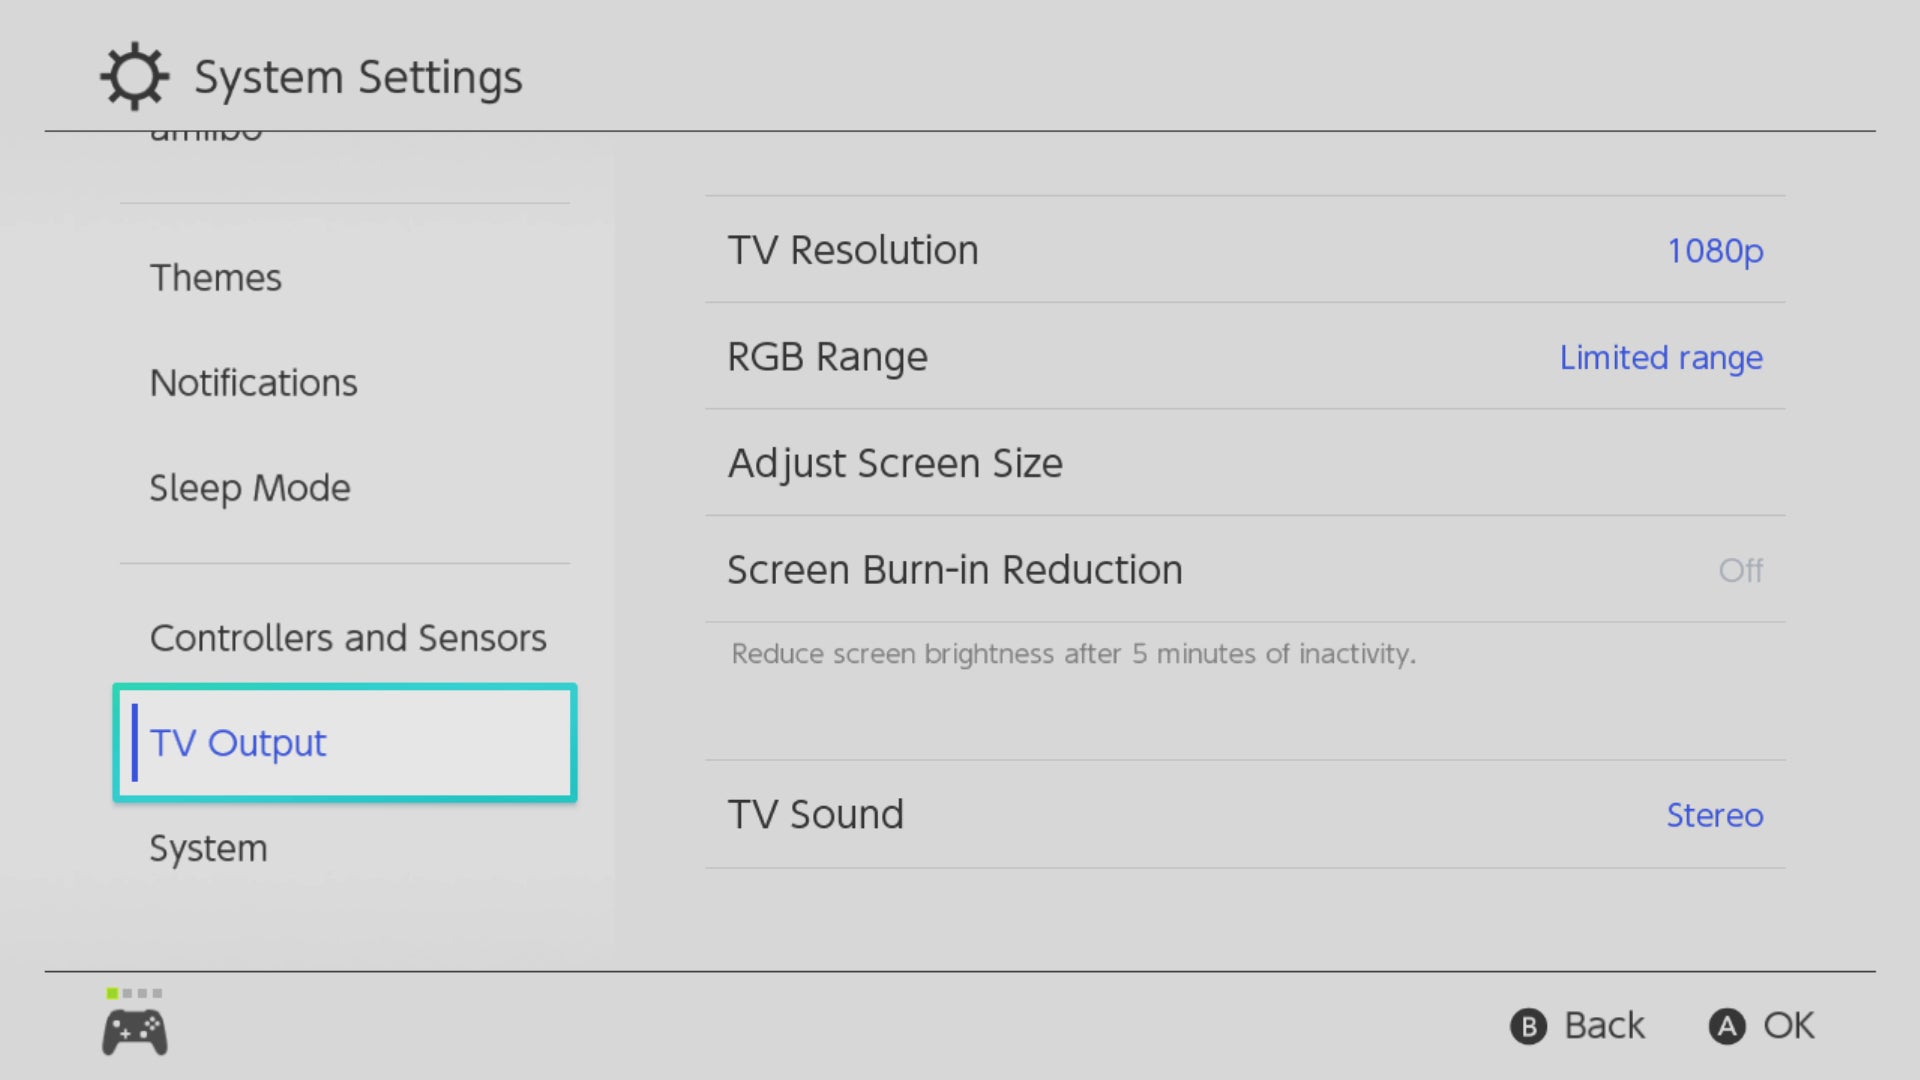Click the controller icon in the footer
1920x1080 pixels.
135,1032
